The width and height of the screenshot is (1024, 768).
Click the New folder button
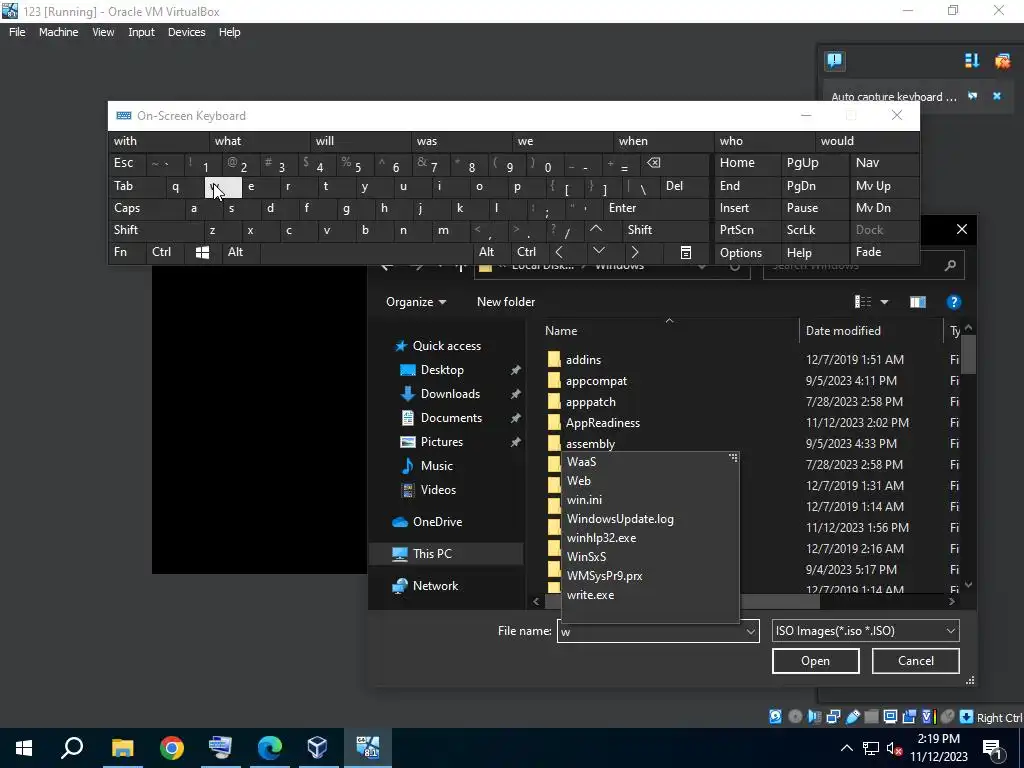505,302
